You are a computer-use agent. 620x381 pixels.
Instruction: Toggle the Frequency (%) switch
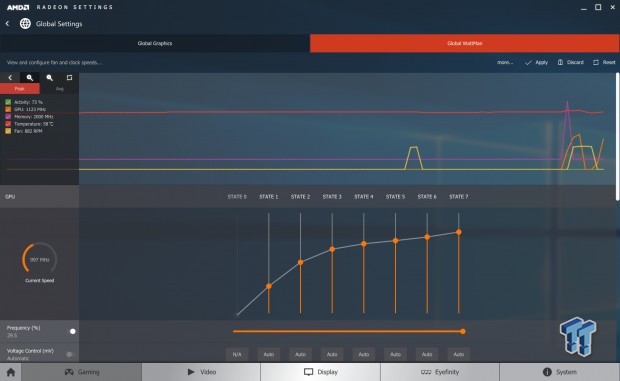[x=71, y=331]
